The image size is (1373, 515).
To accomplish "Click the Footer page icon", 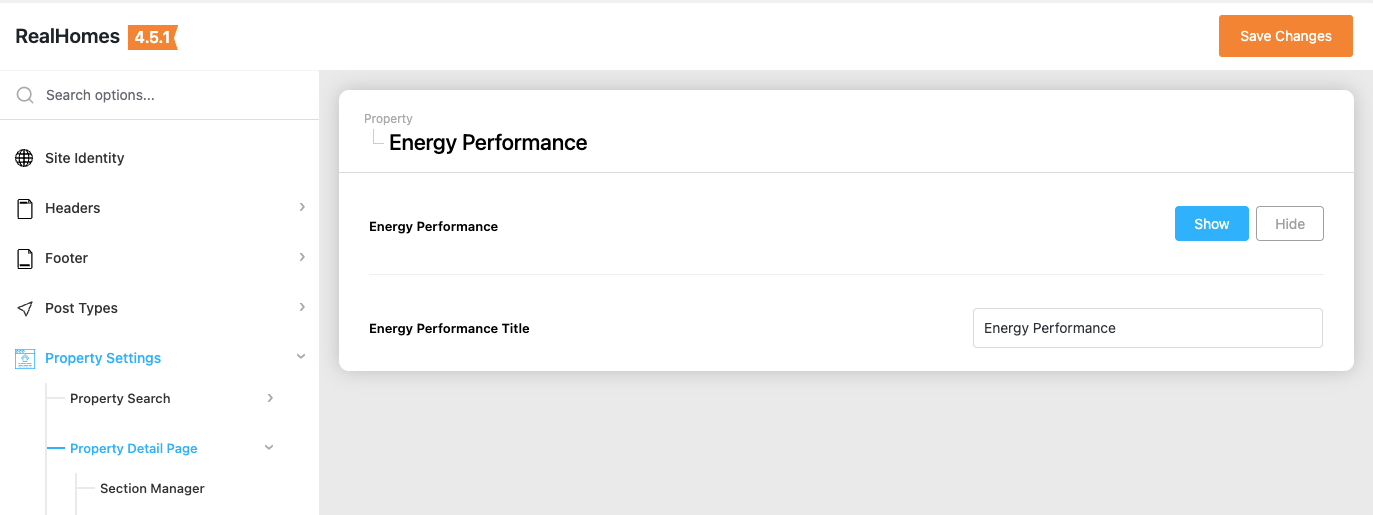I will pos(24,258).
